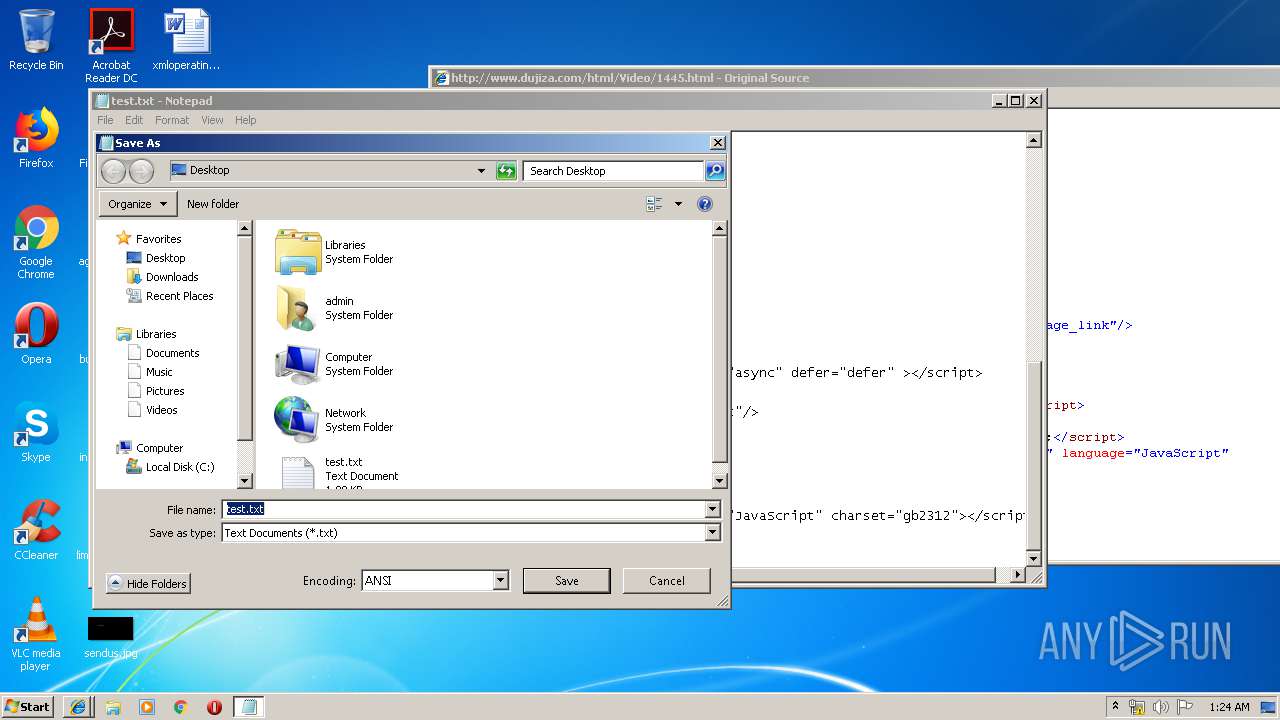Show hidden tray icons arrow
1280x720 pixels.
coord(1116,707)
